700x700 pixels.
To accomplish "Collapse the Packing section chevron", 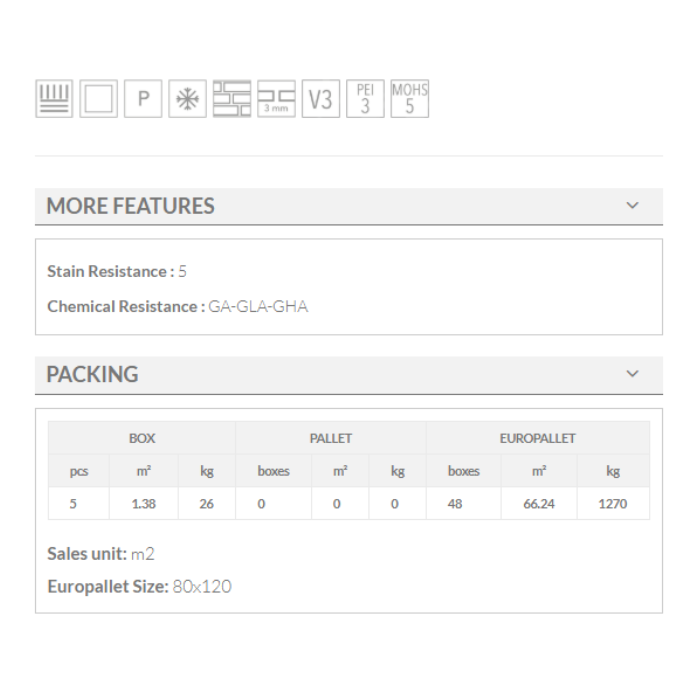I will tap(632, 374).
